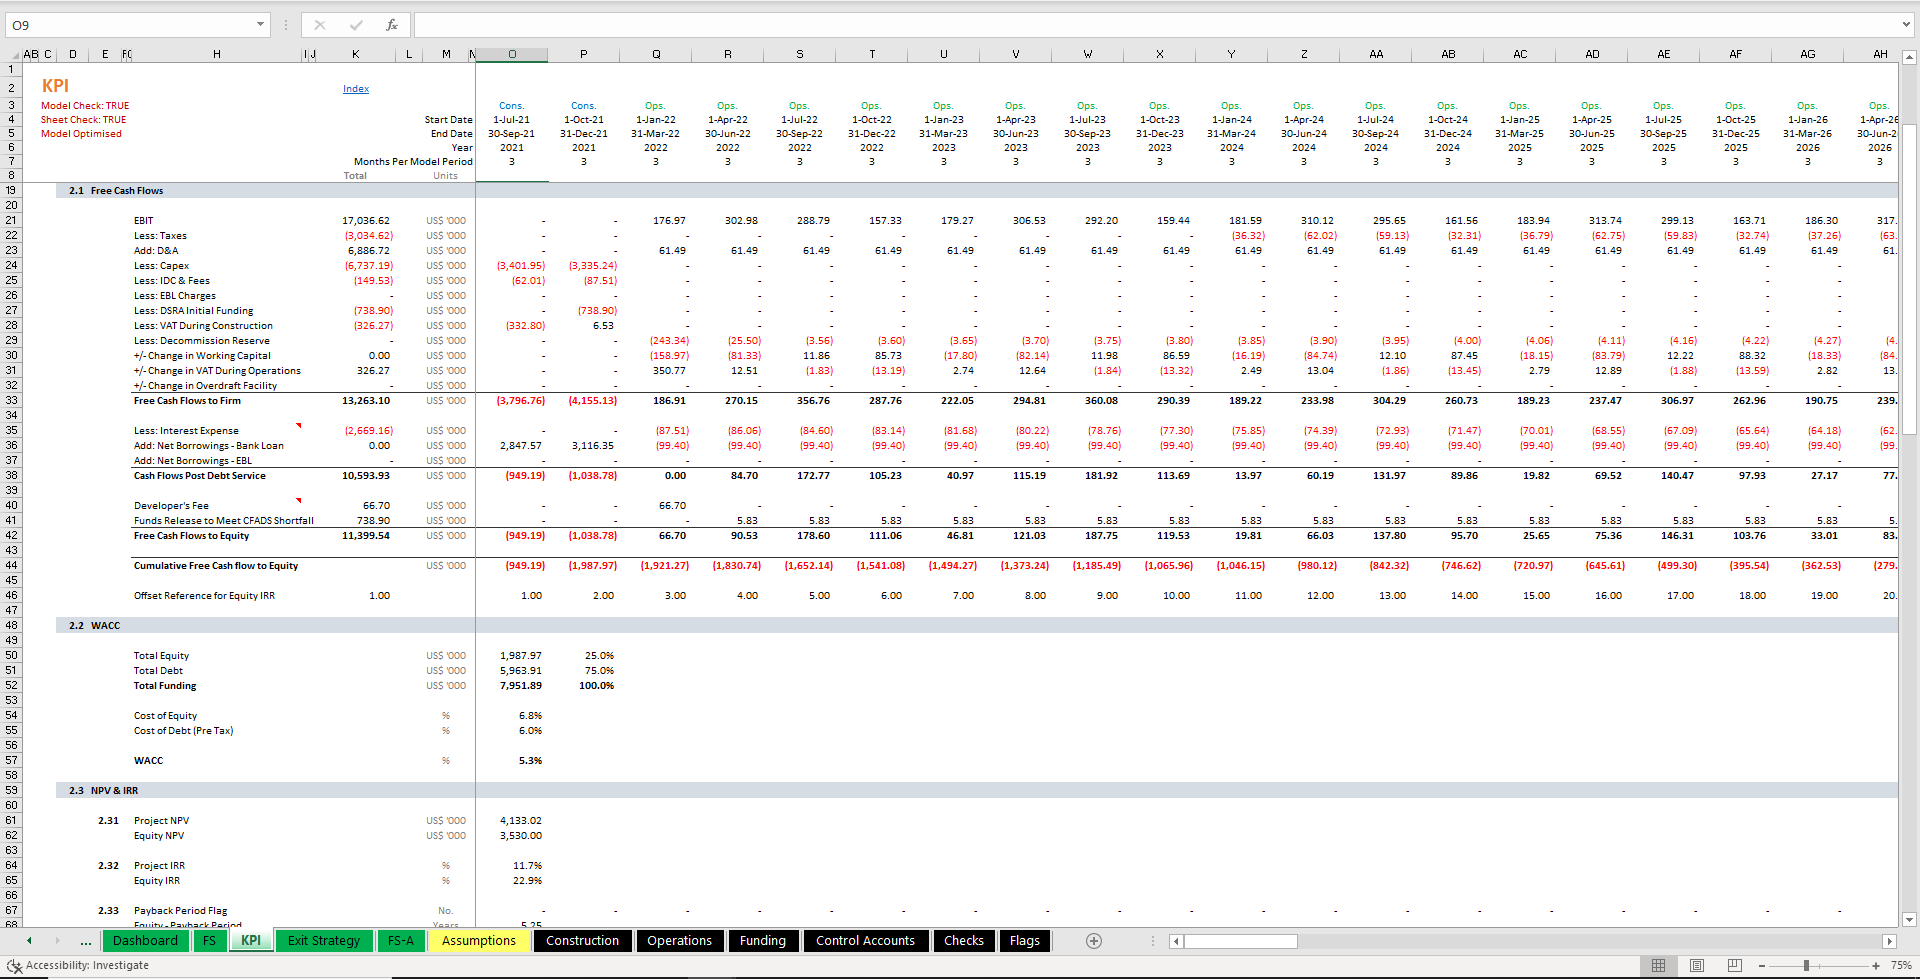Open the Construction sheet tab
Viewport: 1920px width, 979px height.
583,941
